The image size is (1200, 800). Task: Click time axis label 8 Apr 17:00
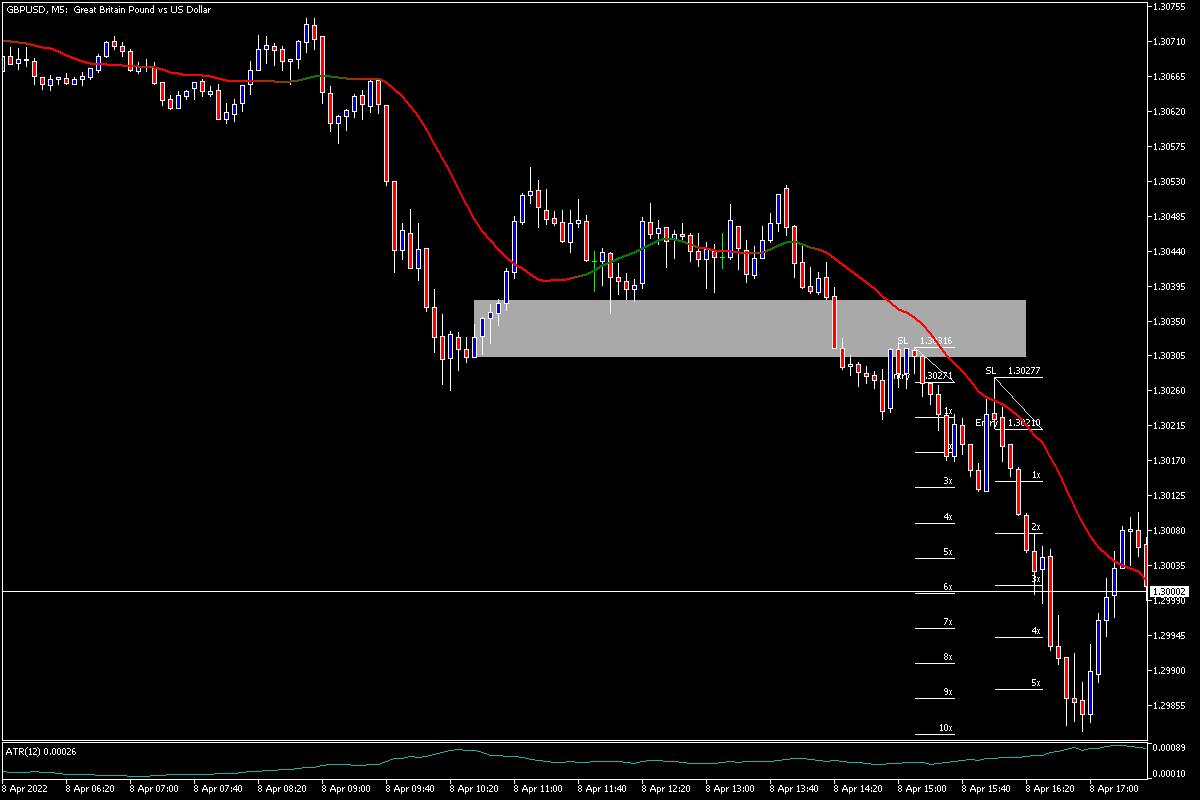coord(1113,788)
